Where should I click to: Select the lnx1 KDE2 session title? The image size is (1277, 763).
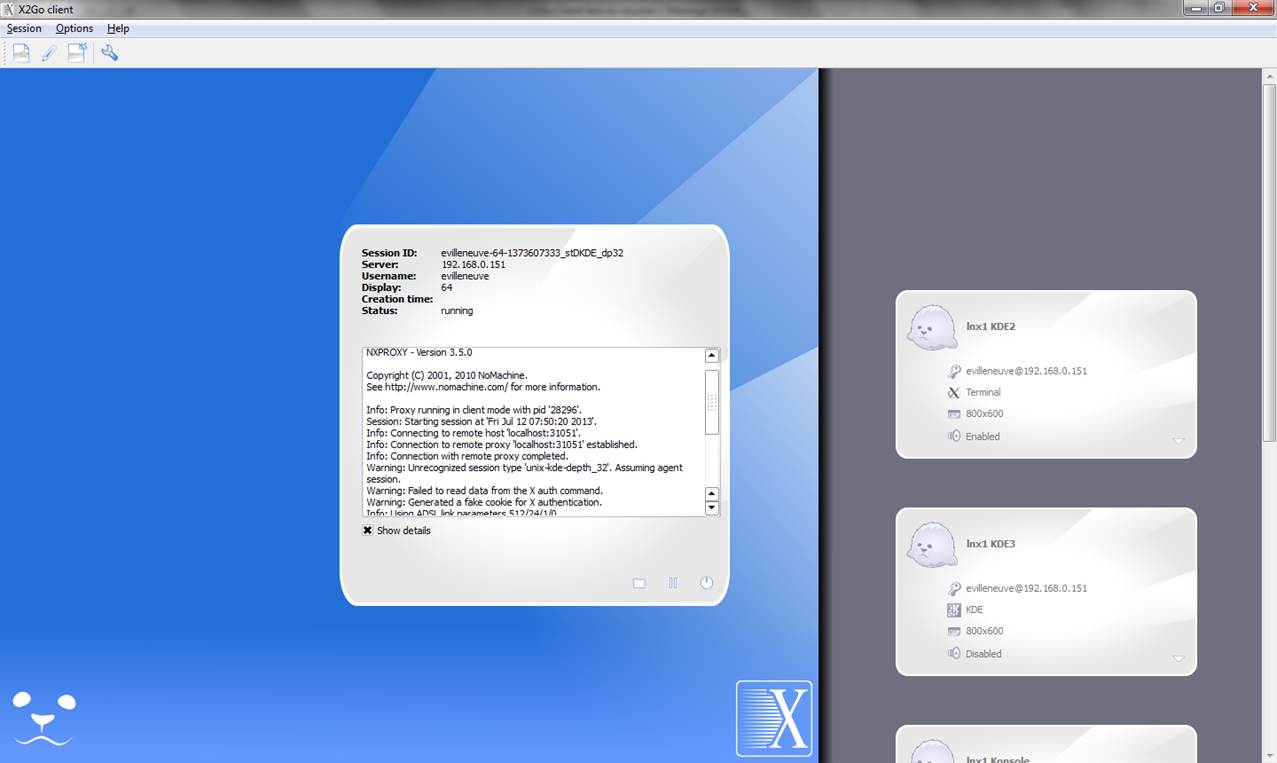coord(991,327)
